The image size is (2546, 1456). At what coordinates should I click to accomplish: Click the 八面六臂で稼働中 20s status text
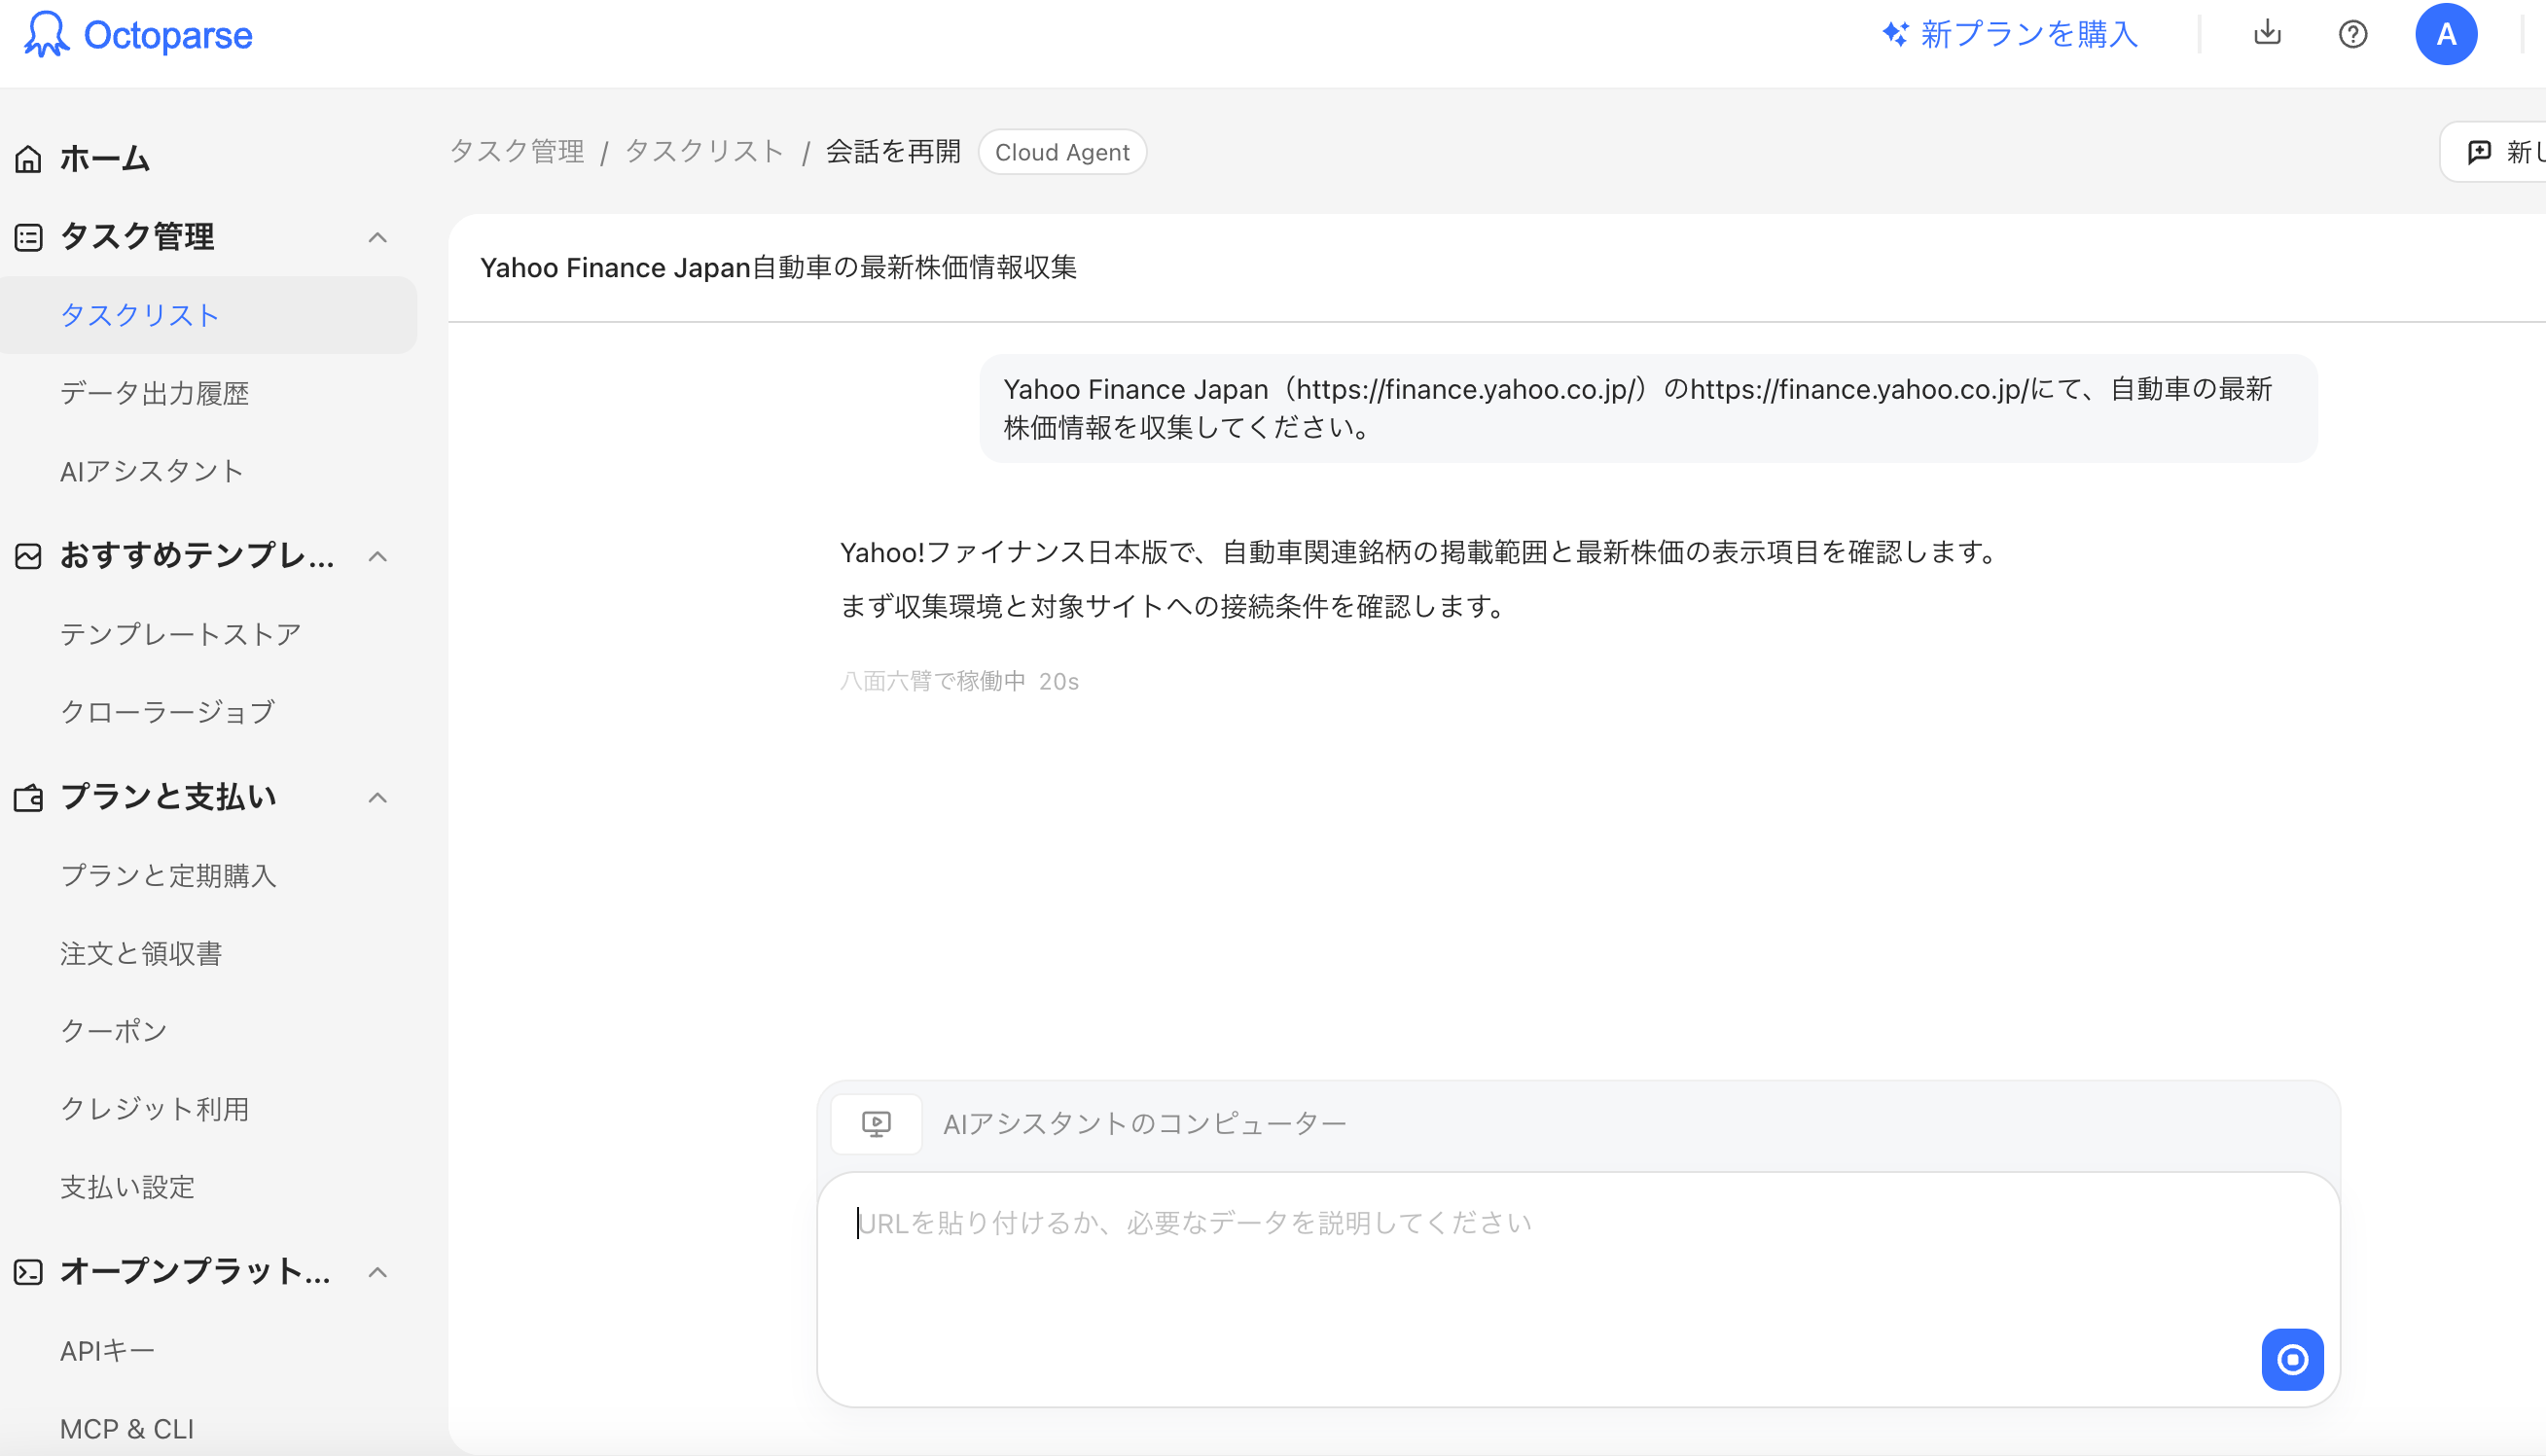(959, 681)
